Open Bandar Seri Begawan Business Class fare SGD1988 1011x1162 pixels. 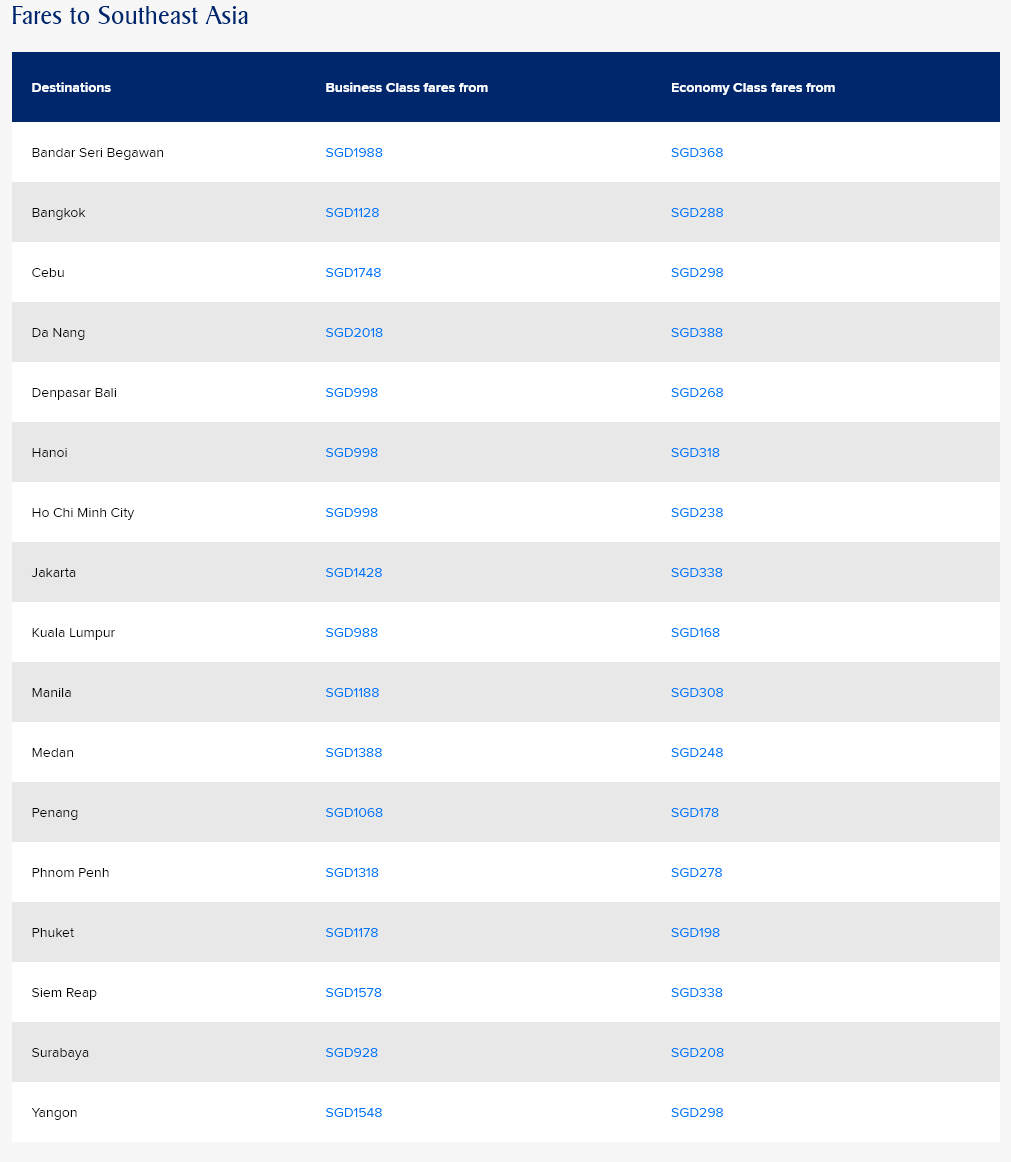click(x=354, y=153)
